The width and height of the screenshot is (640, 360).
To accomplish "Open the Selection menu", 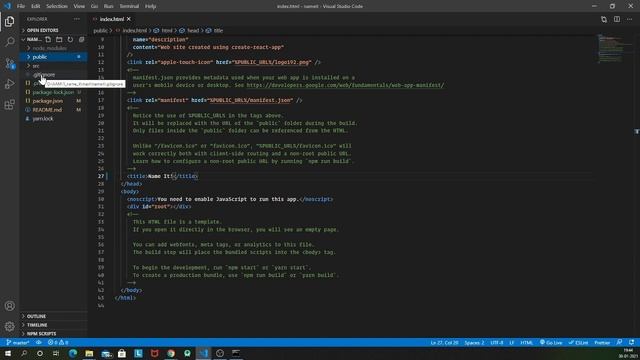I will point(57,6).
